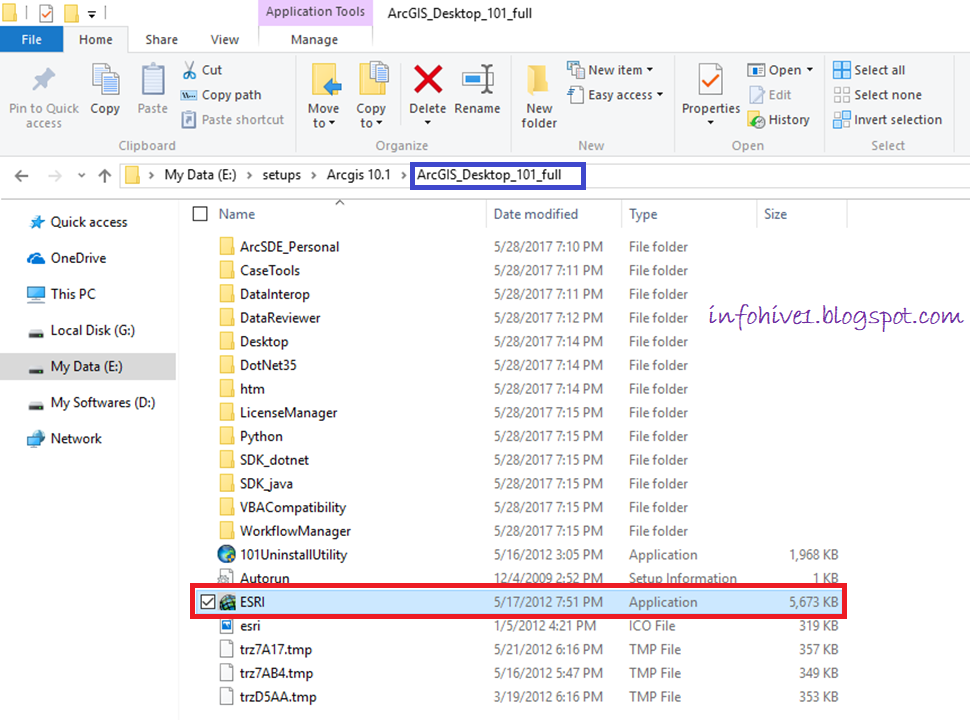Viewport: 970px width, 720px height.
Task: Delete the selected item with red X
Action: [428, 79]
